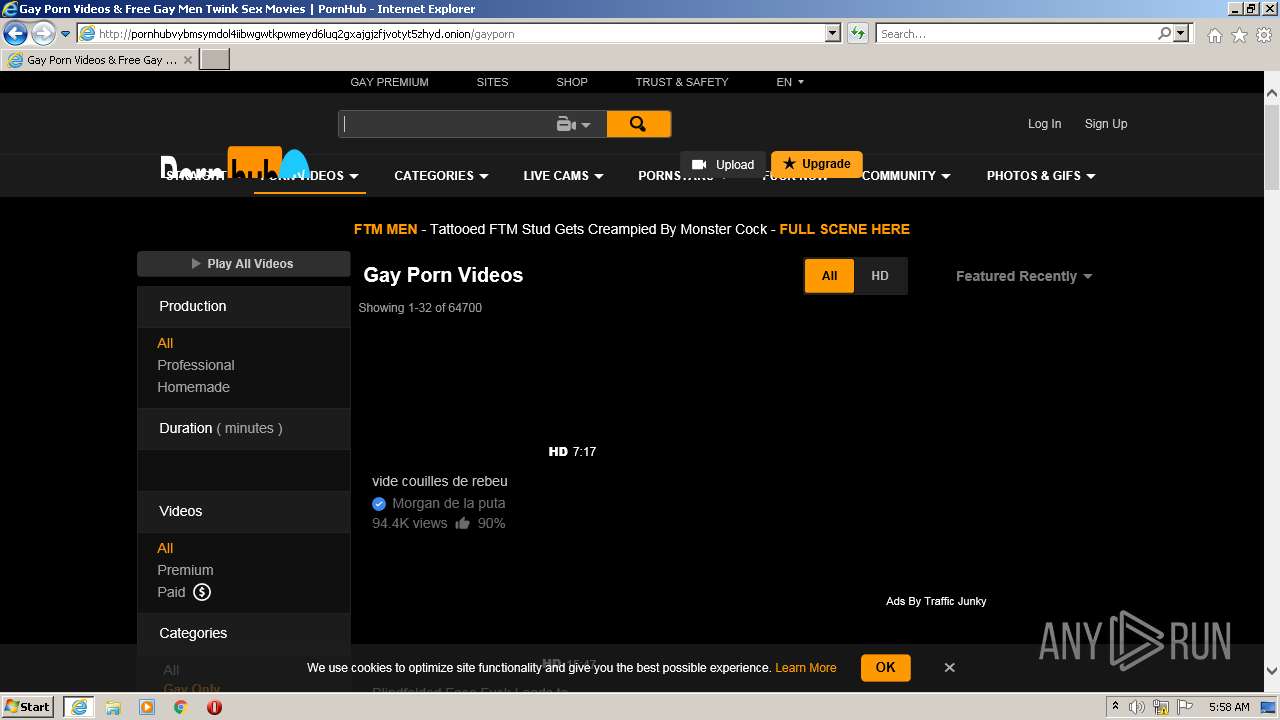The height and width of the screenshot is (720, 1280).
Task: Click Learn More in the cookie notice
Action: [x=805, y=668]
